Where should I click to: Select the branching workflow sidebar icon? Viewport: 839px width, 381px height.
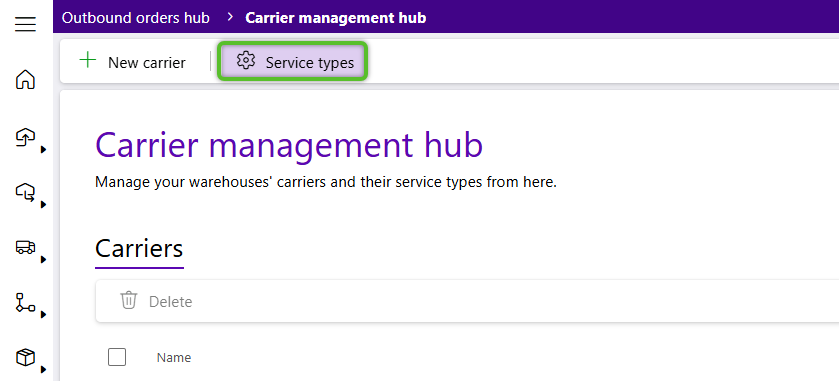25,302
